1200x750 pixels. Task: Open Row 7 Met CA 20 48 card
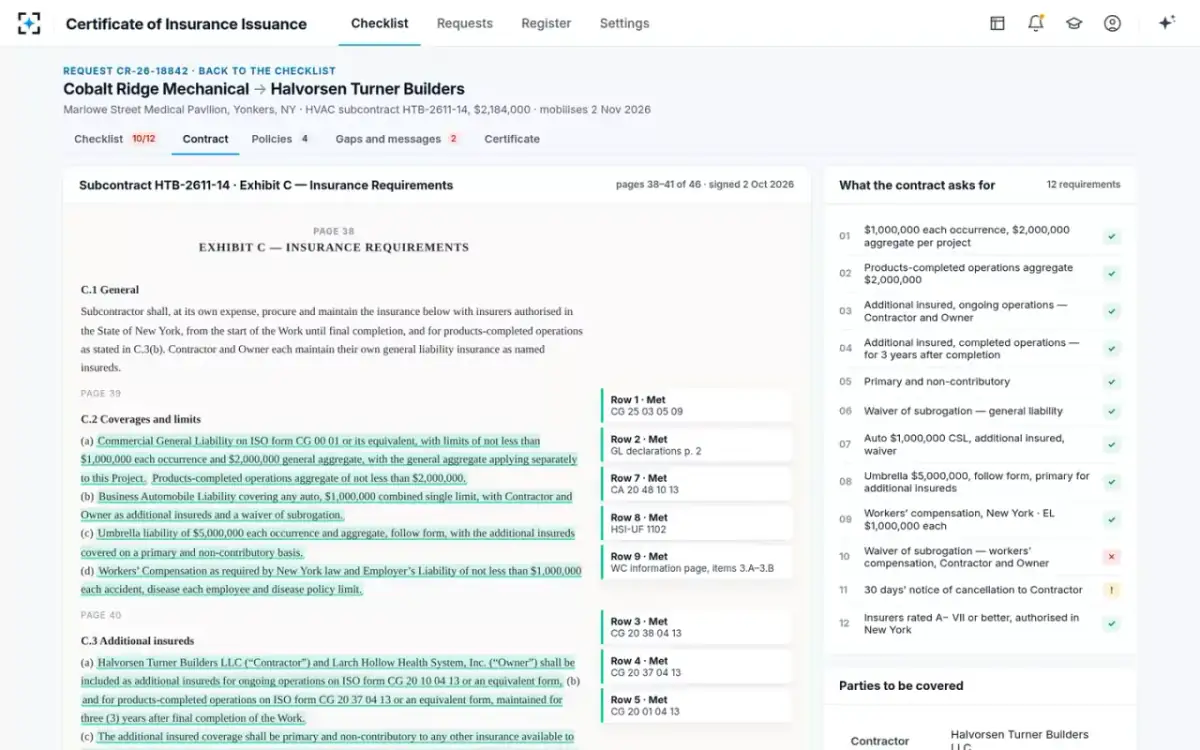(x=696, y=484)
